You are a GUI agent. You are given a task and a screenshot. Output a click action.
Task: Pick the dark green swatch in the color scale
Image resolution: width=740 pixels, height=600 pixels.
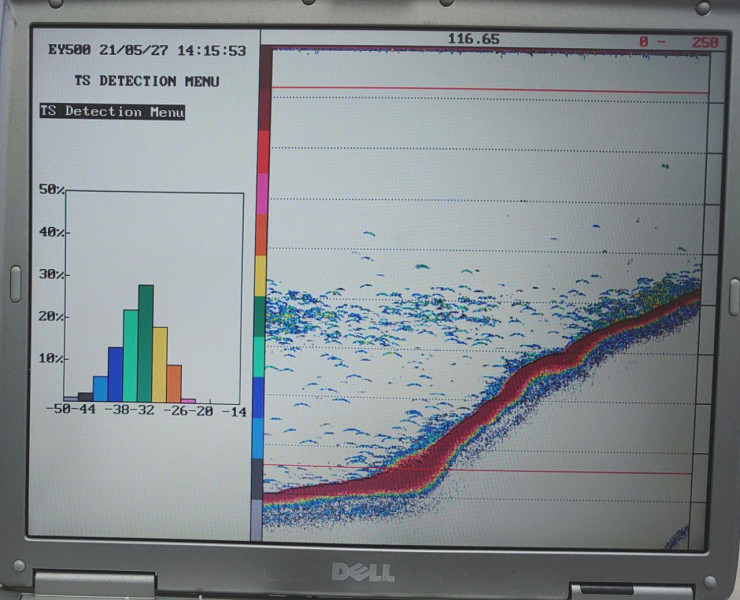pos(261,316)
